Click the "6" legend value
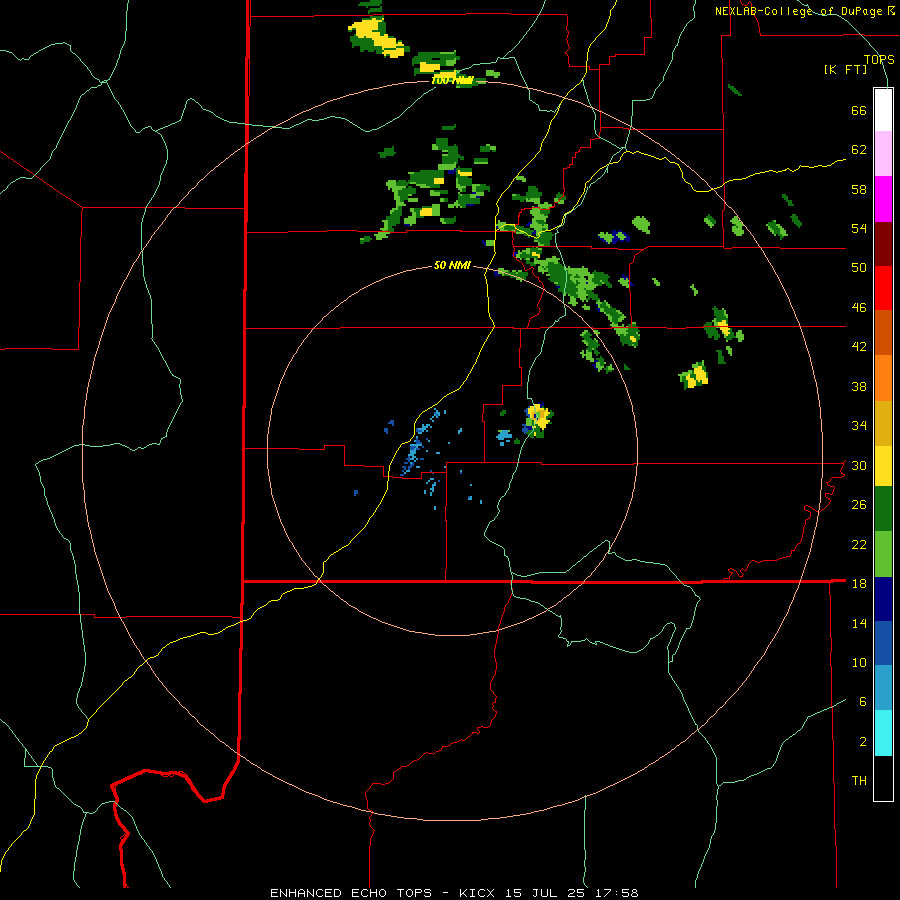 point(863,702)
